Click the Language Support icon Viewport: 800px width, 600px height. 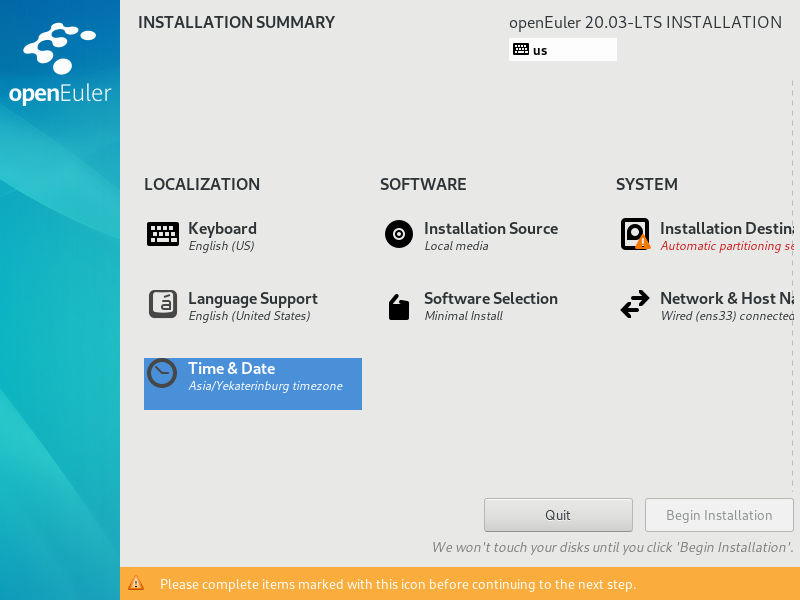tap(163, 304)
